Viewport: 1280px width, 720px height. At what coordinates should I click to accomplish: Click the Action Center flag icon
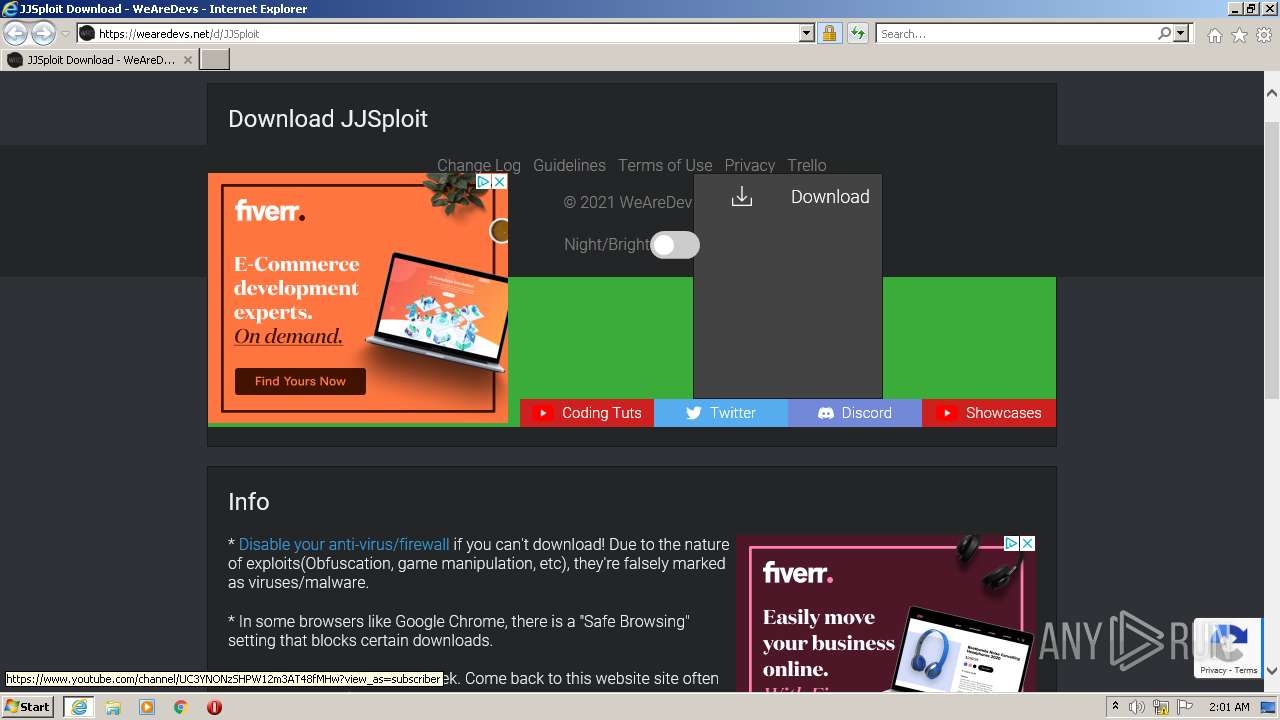click(x=1185, y=707)
